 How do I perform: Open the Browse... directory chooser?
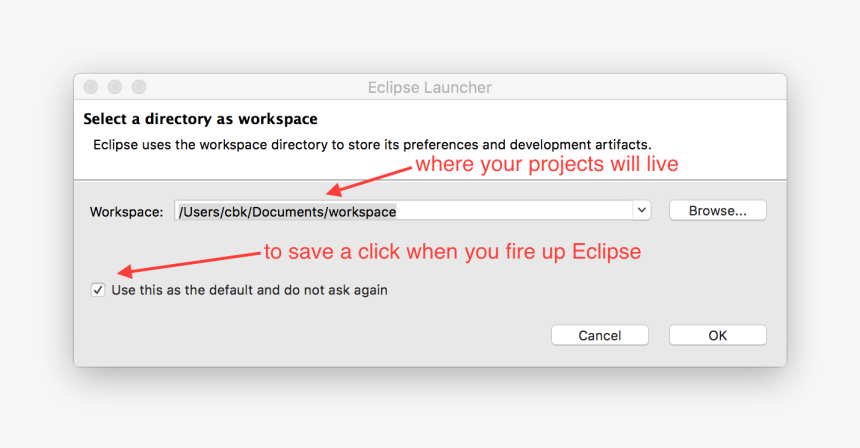(x=717, y=211)
